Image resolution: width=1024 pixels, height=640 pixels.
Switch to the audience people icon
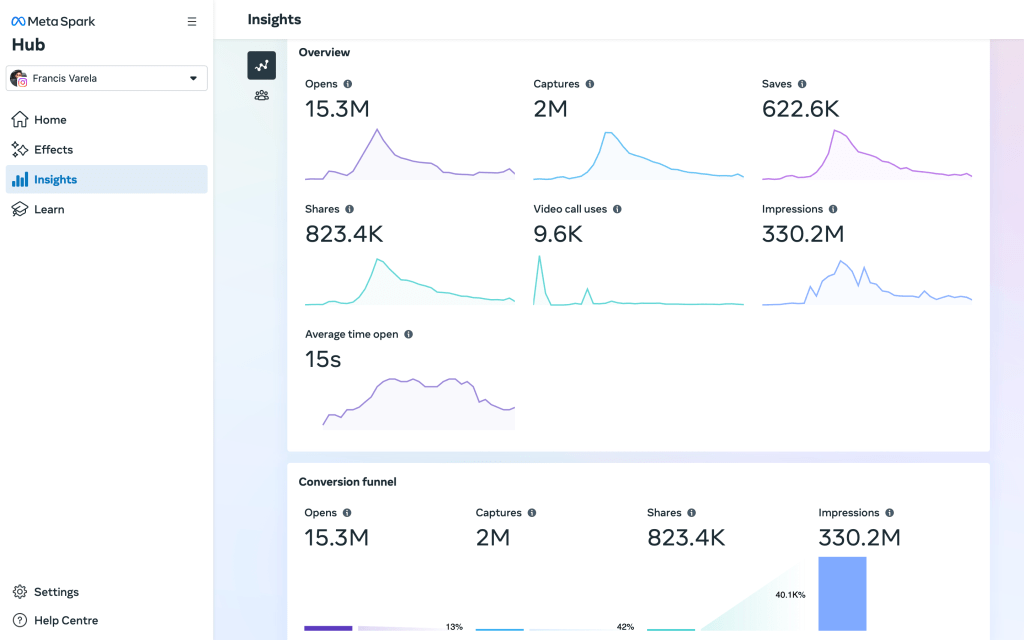[261, 96]
